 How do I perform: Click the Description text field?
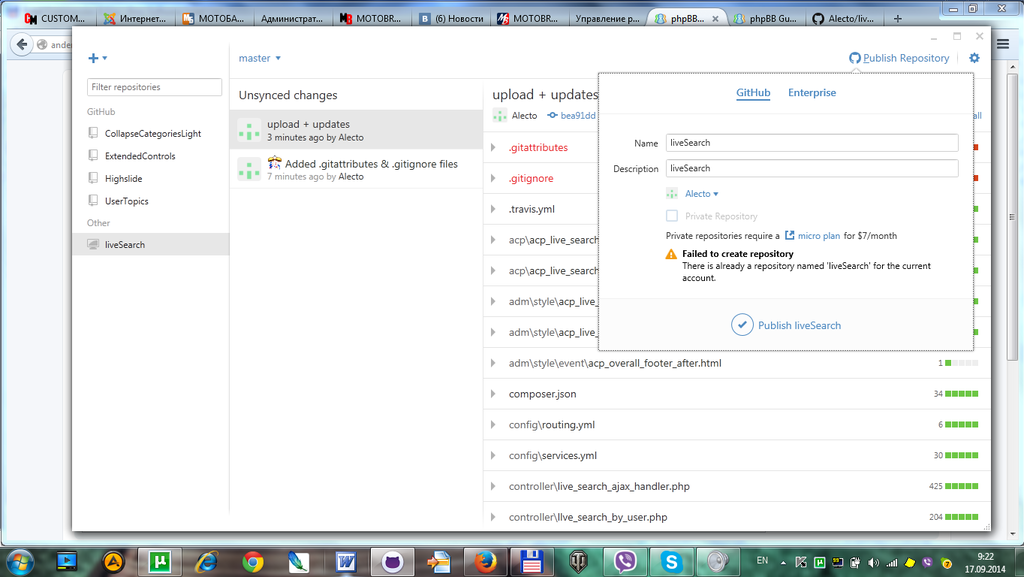click(x=811, y=169)
